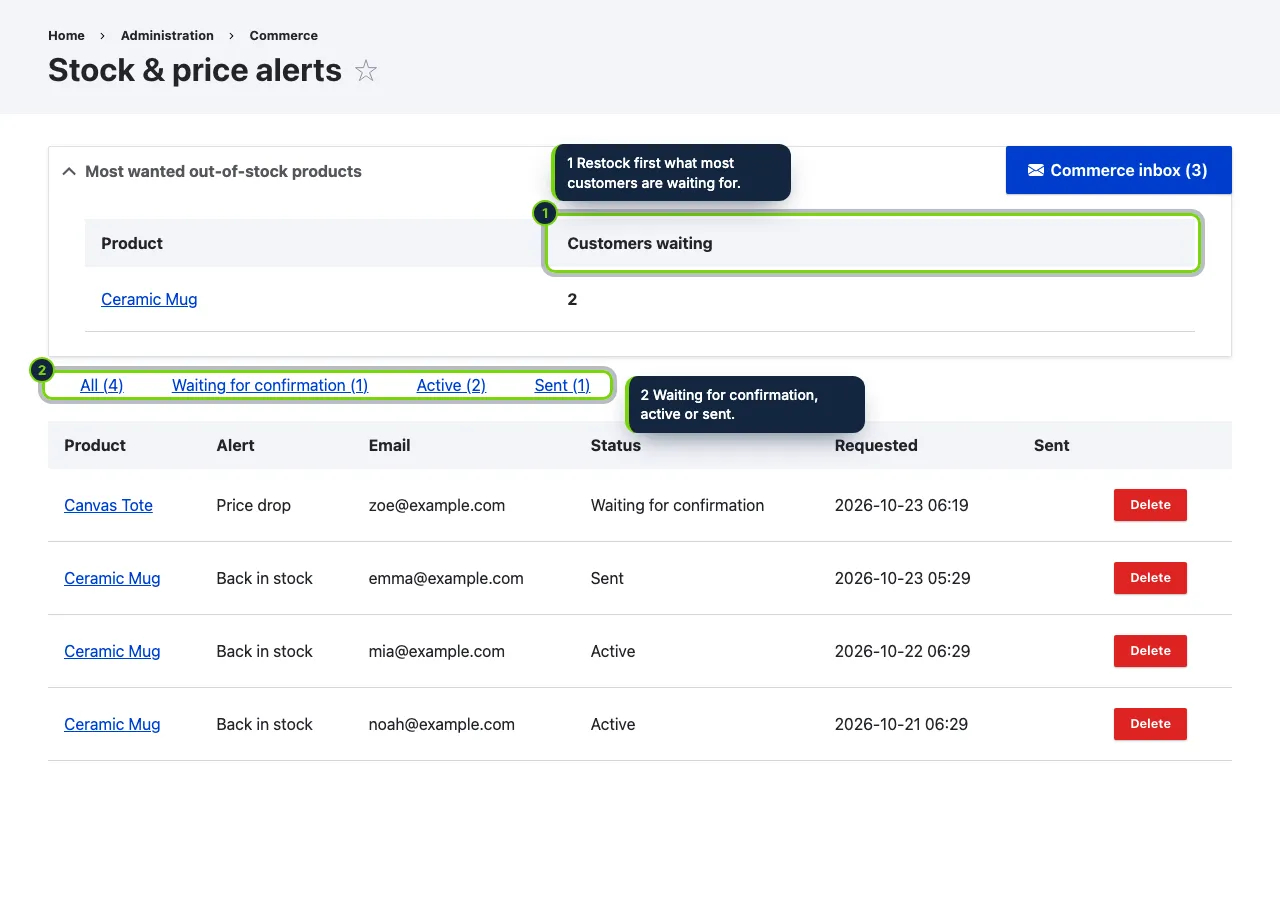Click the requested date 2026-10-23 05:29
Viewport: 1280px width, 900px height.
pos(902,578)
